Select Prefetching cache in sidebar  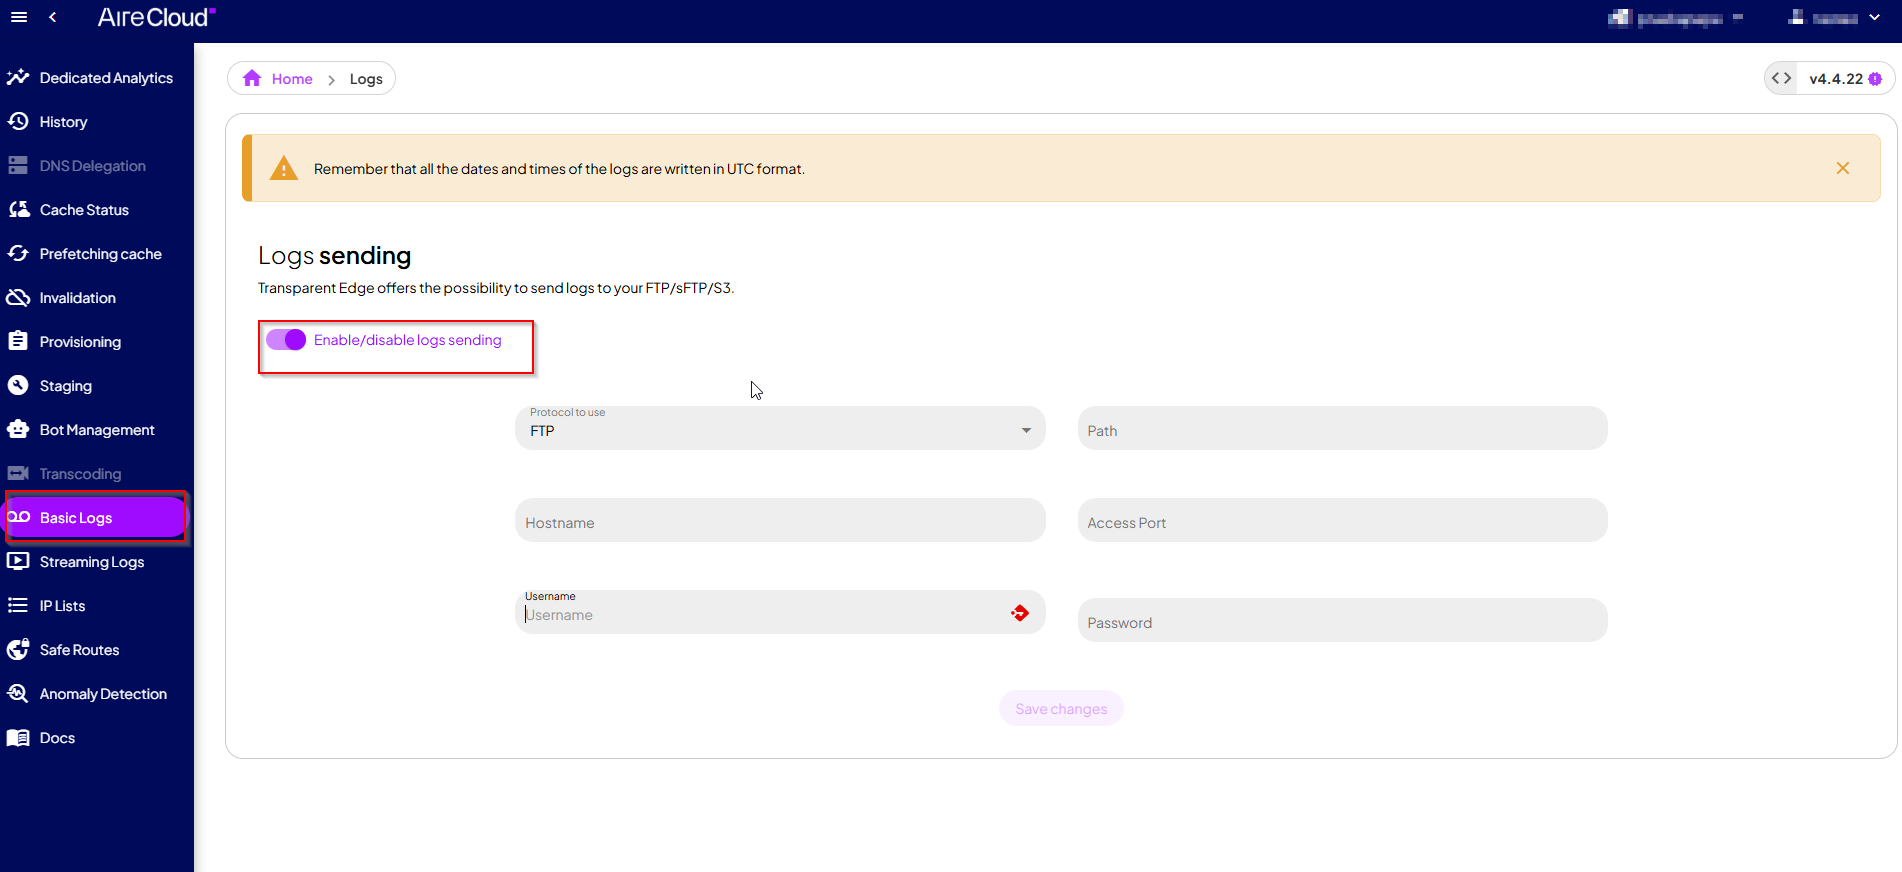pyautogui.click(x=97, y=253)
